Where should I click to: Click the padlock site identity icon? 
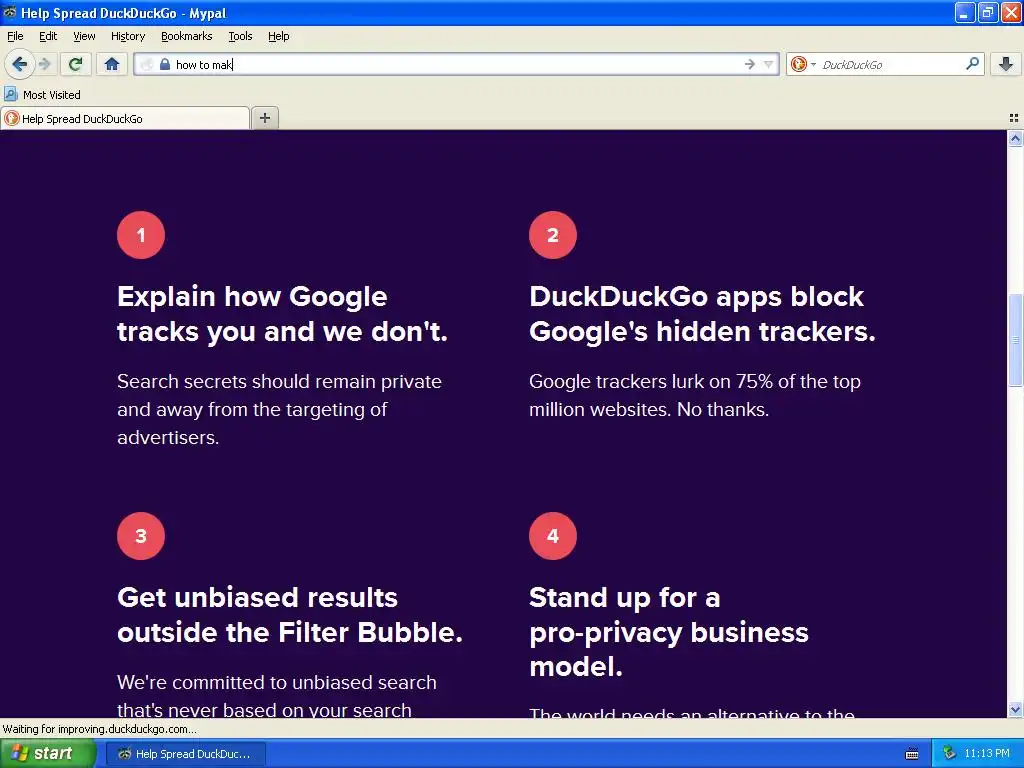coord(165,64)
